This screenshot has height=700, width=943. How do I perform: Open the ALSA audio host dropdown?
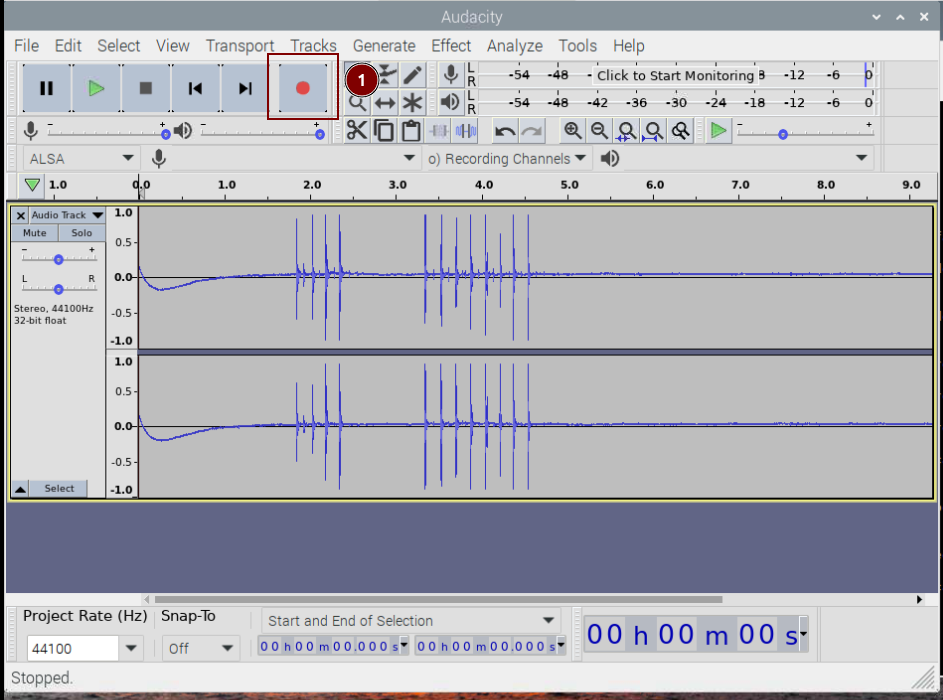(80, 158)
